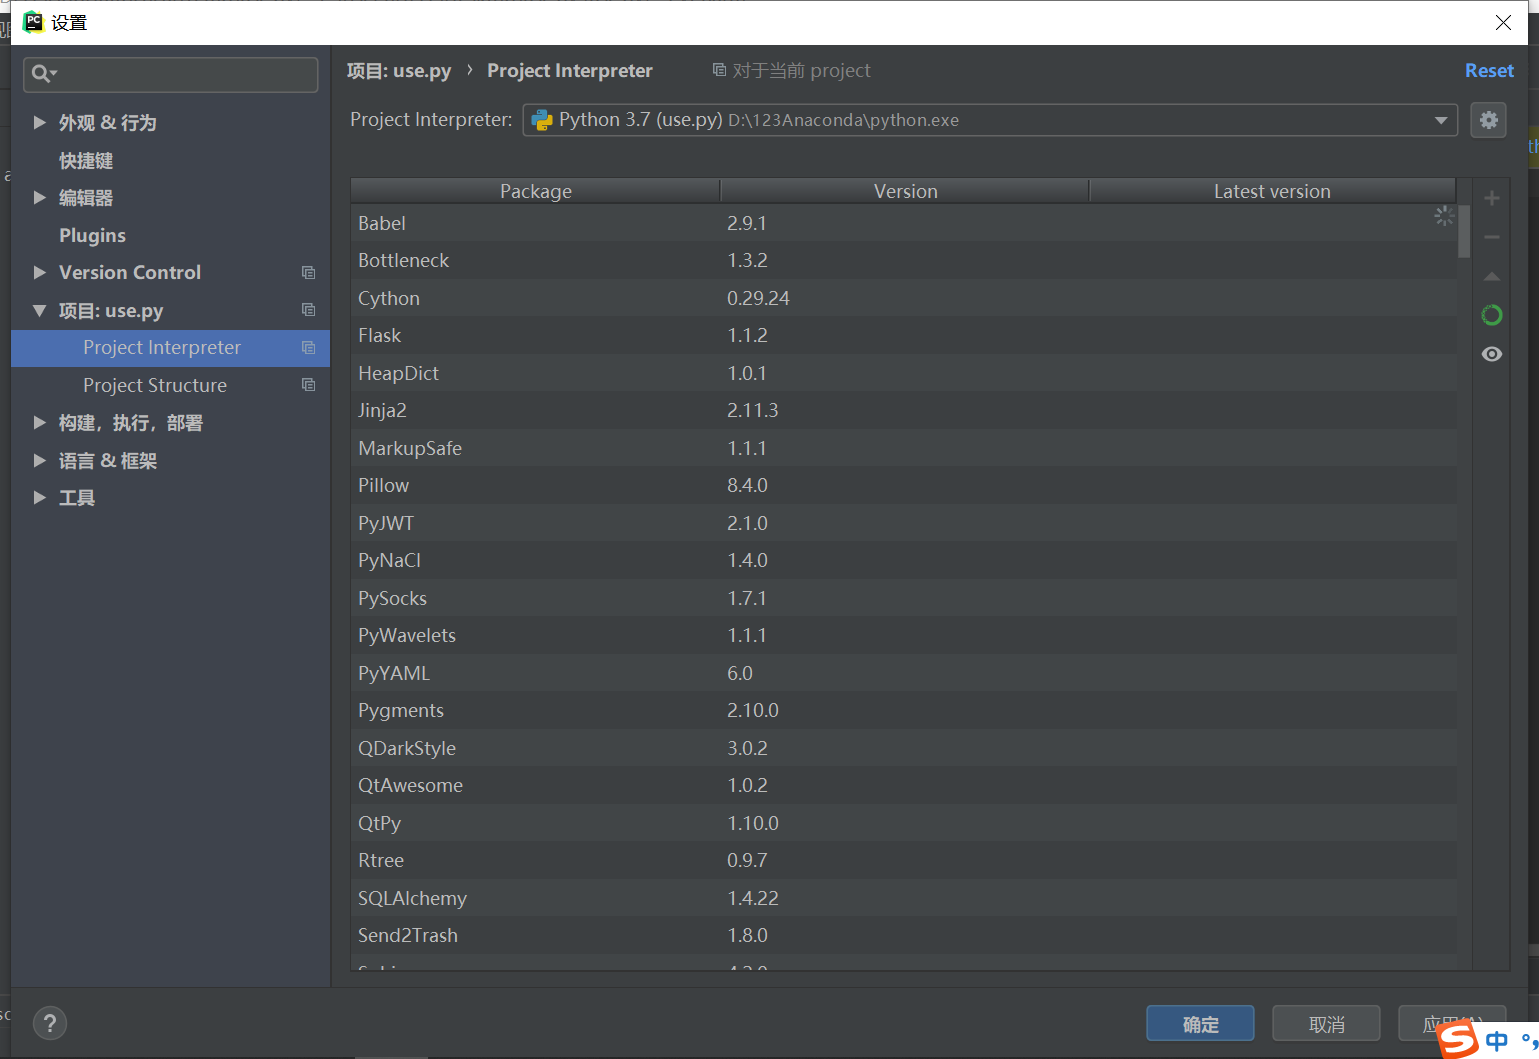This screenshot has height=1059, width=1539.
Task: Select Project Structure tree item
Action: click(170, 385)
